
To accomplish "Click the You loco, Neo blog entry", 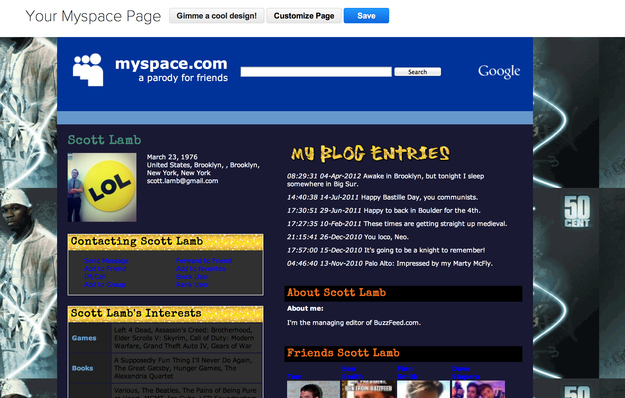I will 348,237.
